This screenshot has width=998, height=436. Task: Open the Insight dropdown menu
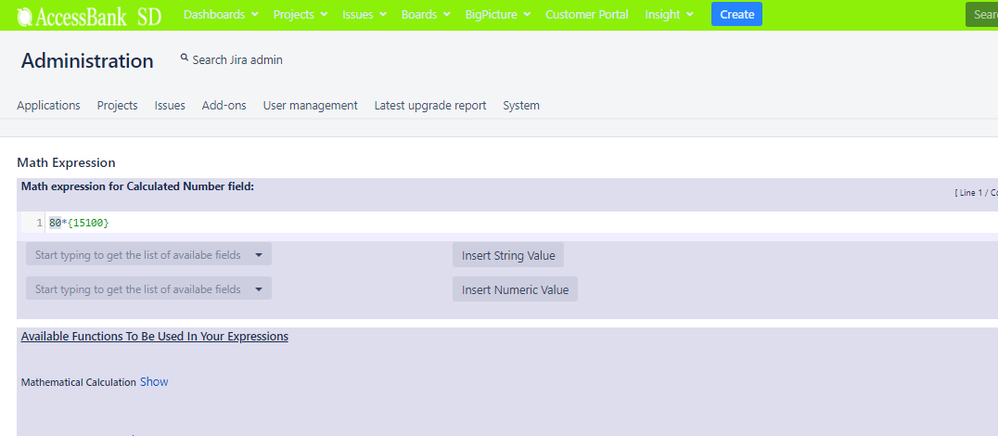click(669, 14)
